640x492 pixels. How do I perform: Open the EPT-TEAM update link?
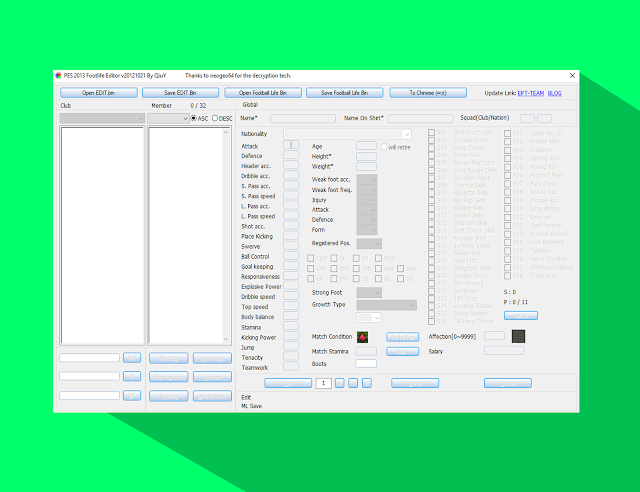pyautogui.click(x=531, y=93)
